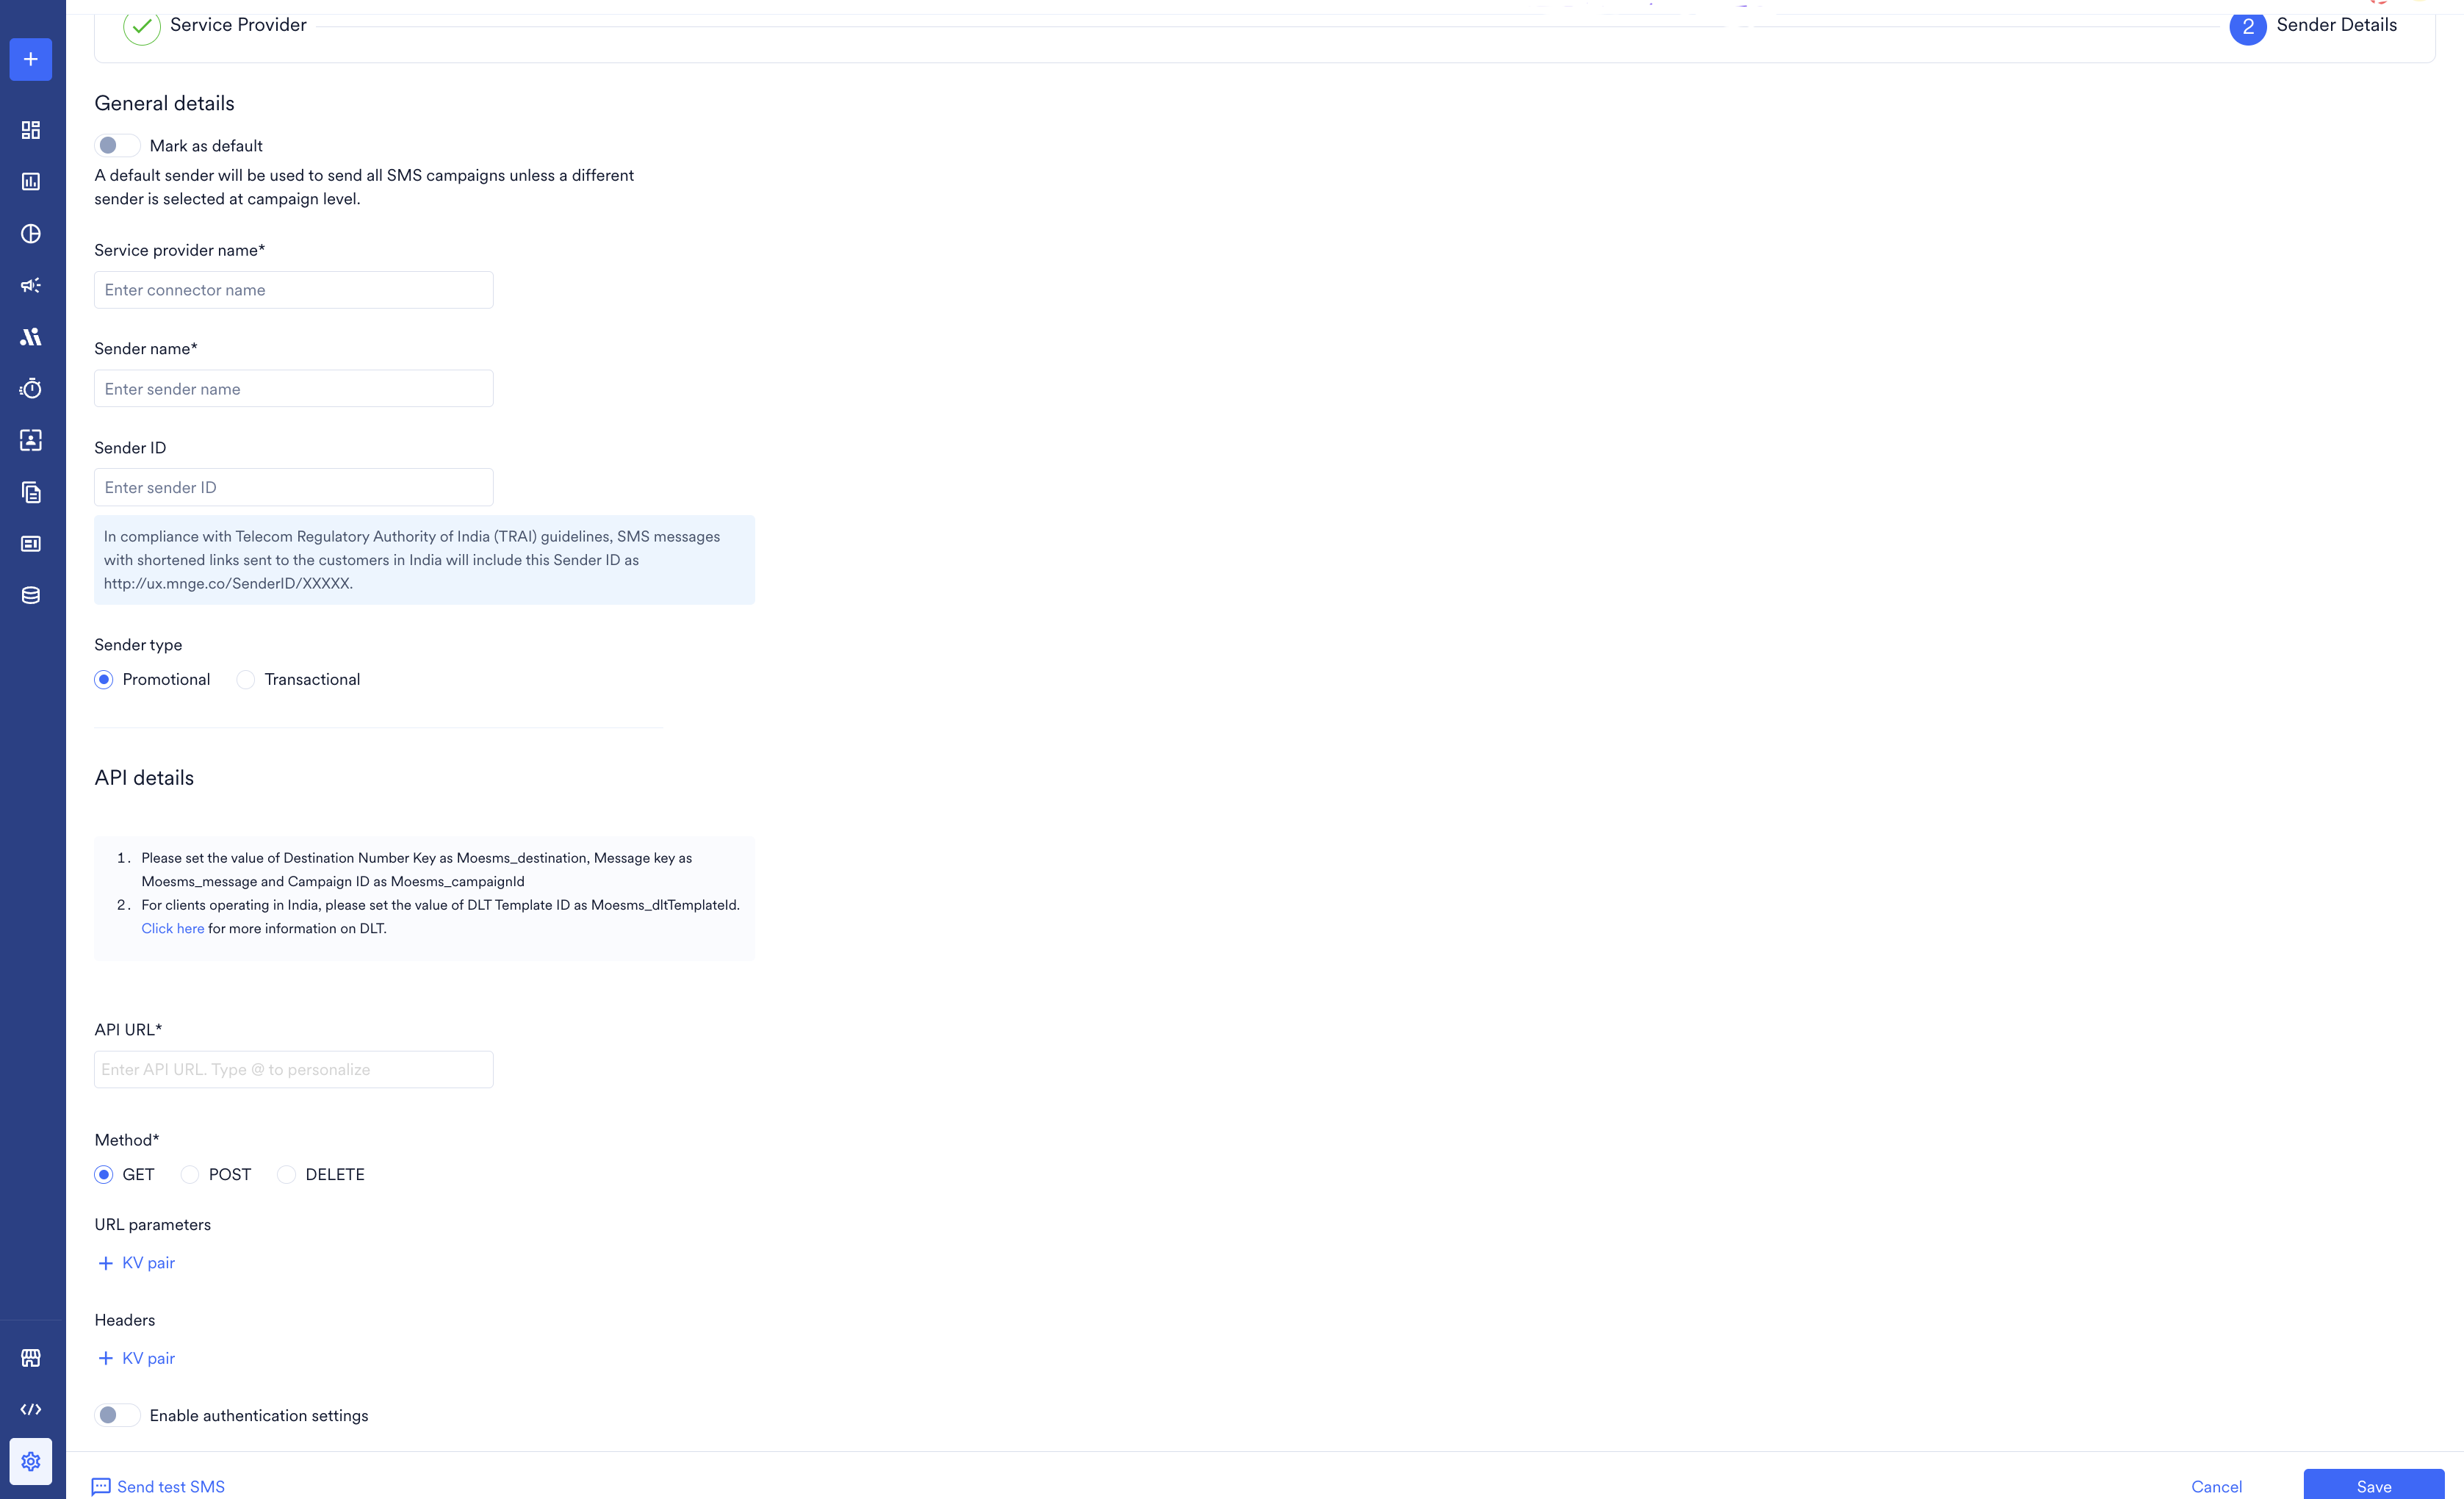Select the DELETE method radio
The height and width of the screenshot is (1499, 2464).
(x=287, y=1175)
